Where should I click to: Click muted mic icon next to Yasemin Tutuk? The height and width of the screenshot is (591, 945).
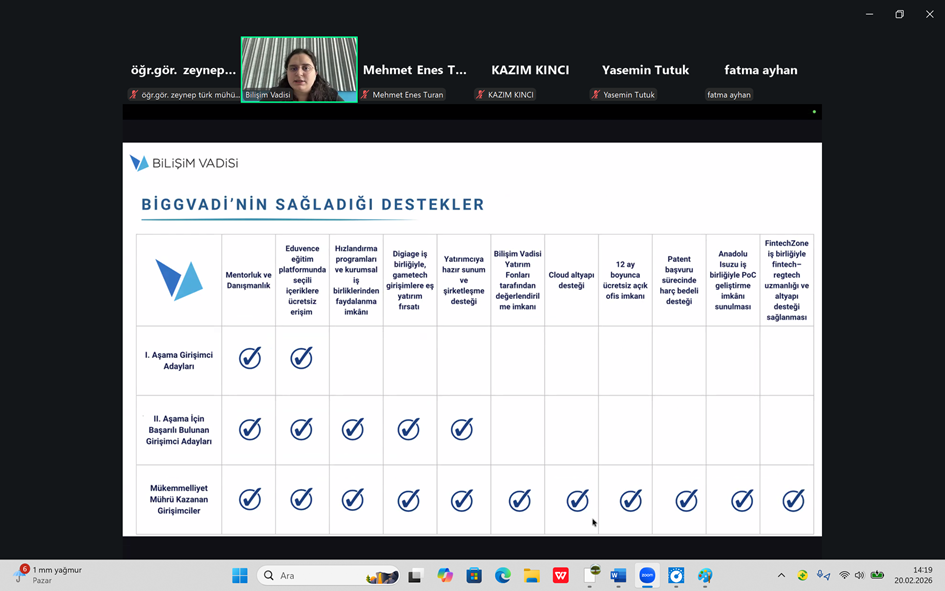tap(595, 95)
